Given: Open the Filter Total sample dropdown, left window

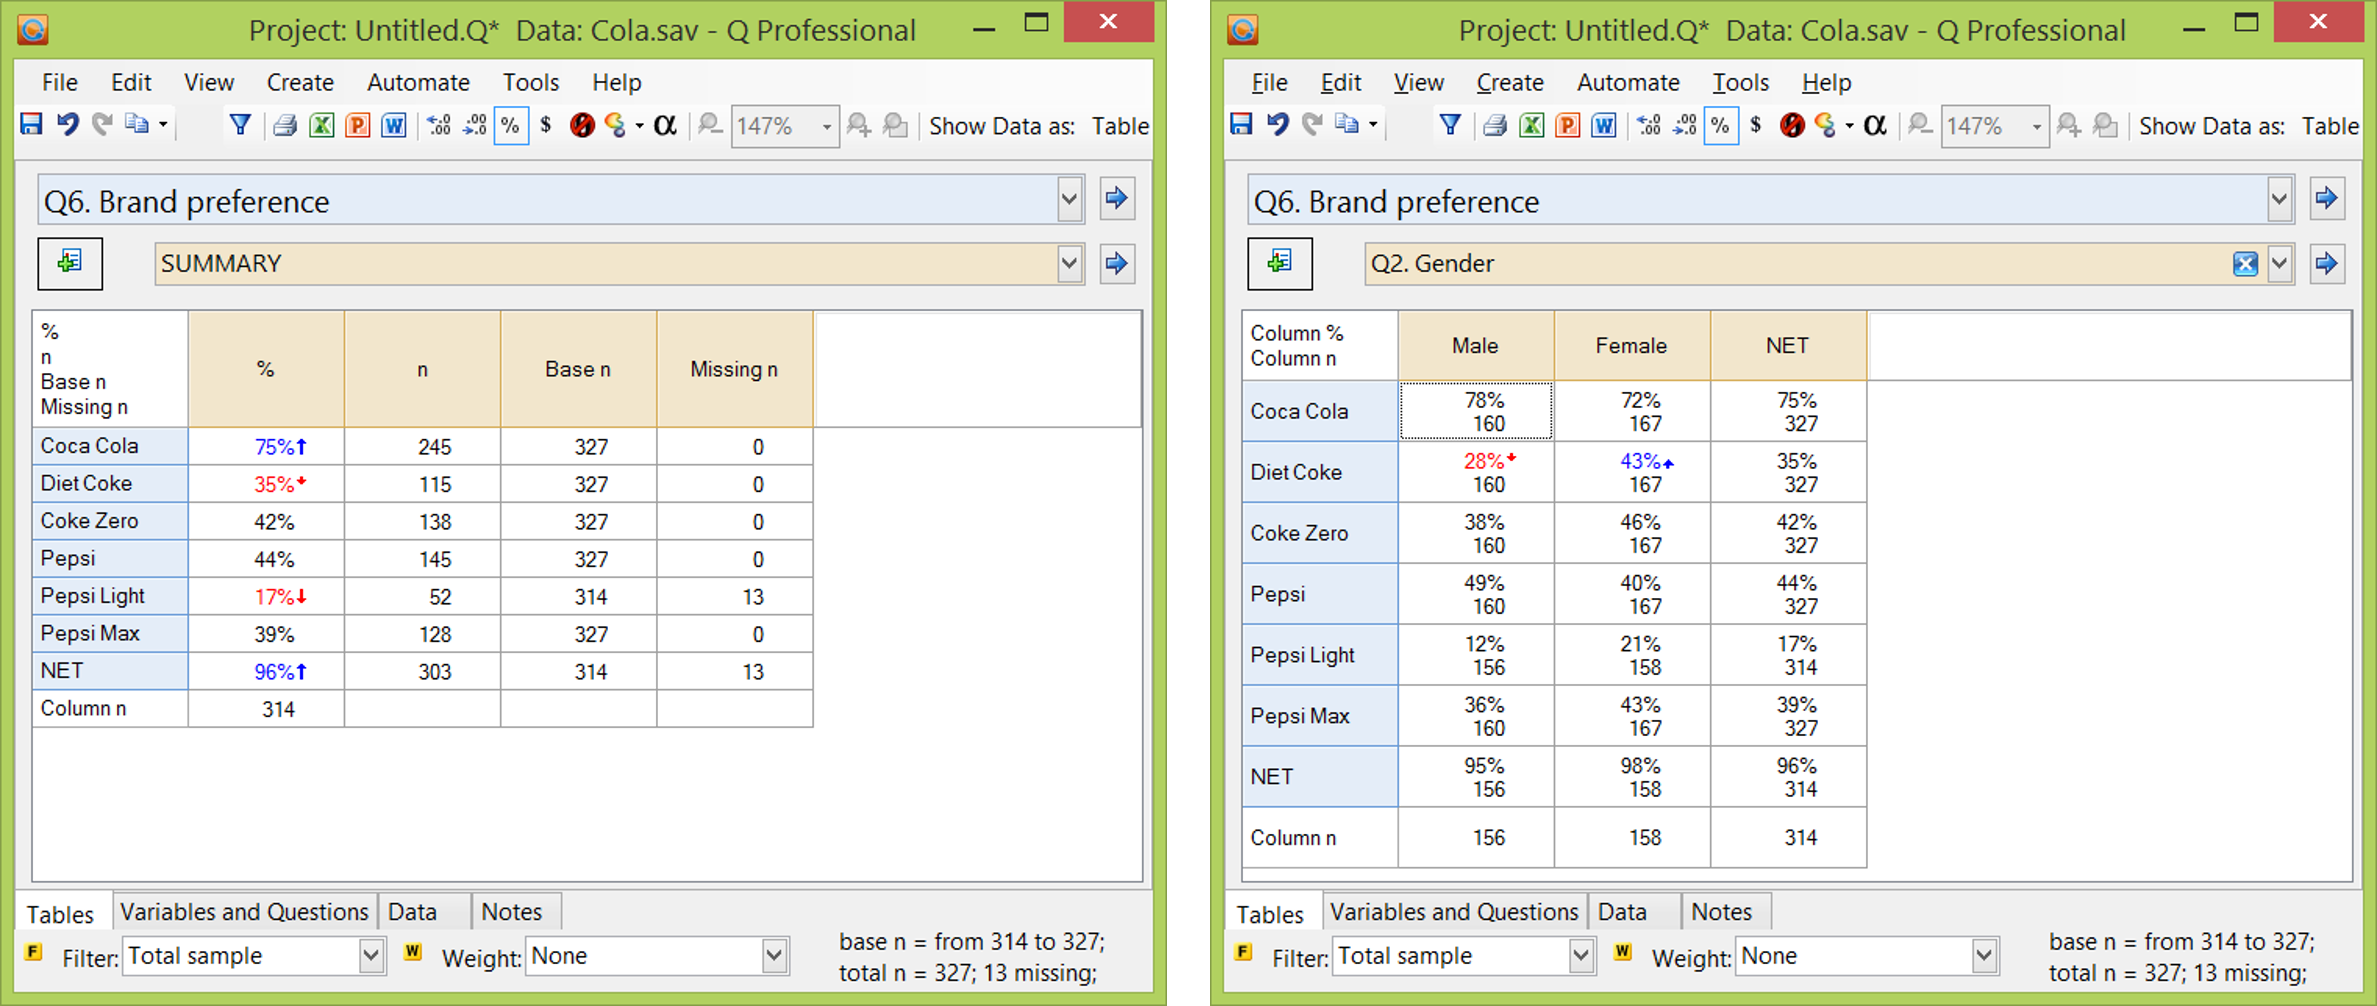Looking at the screenshot, I should pyautogui.click(x=371, y=956).
